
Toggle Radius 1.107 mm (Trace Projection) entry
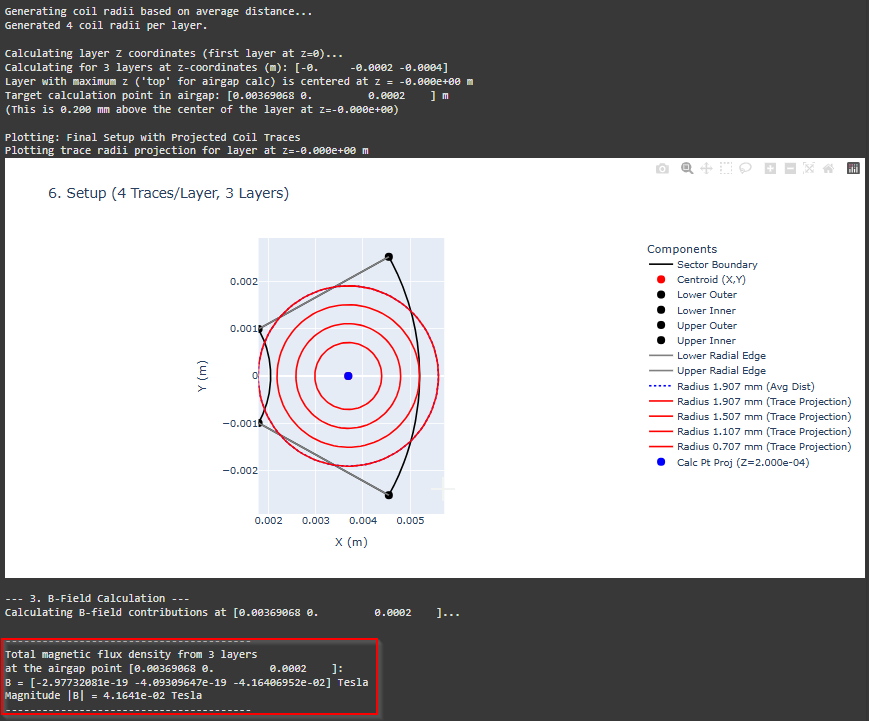click(x=750, y=431)
